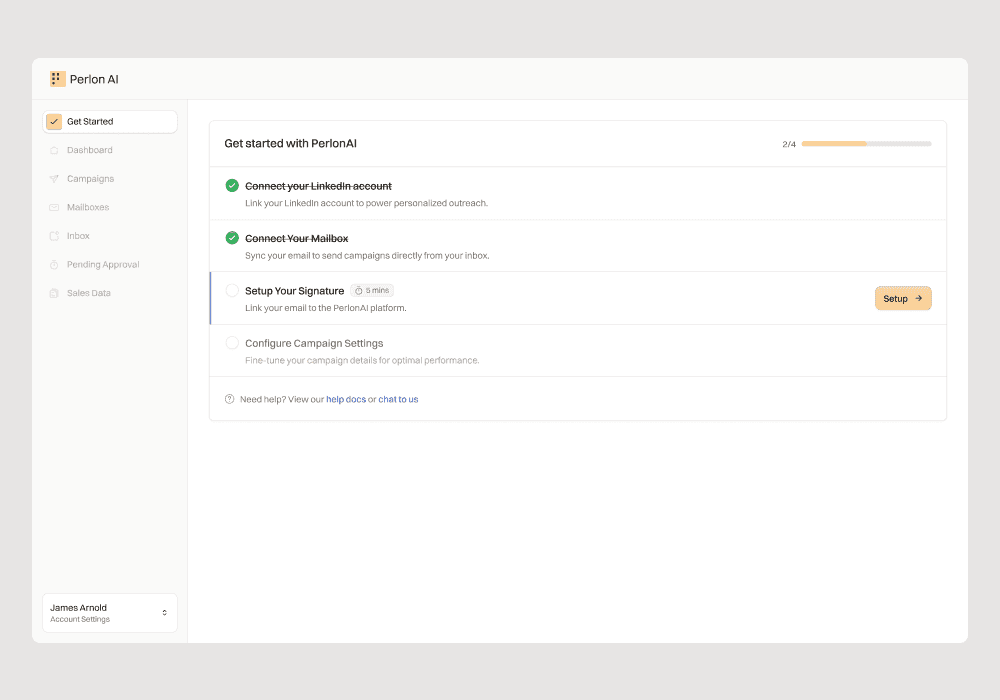
Task: Select the Sales Data document icon
Action: [x=54, y=292]
